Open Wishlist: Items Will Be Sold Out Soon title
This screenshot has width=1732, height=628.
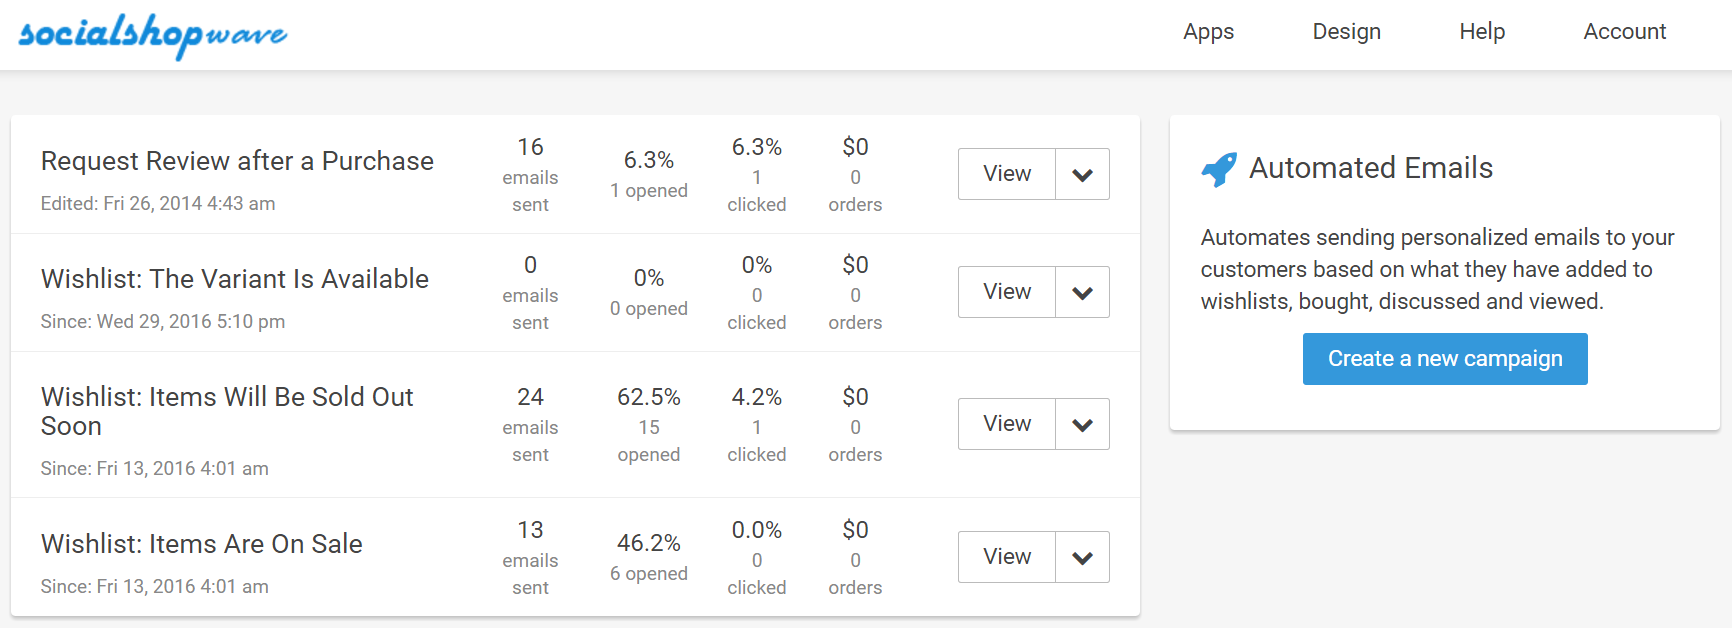(227, 411)
